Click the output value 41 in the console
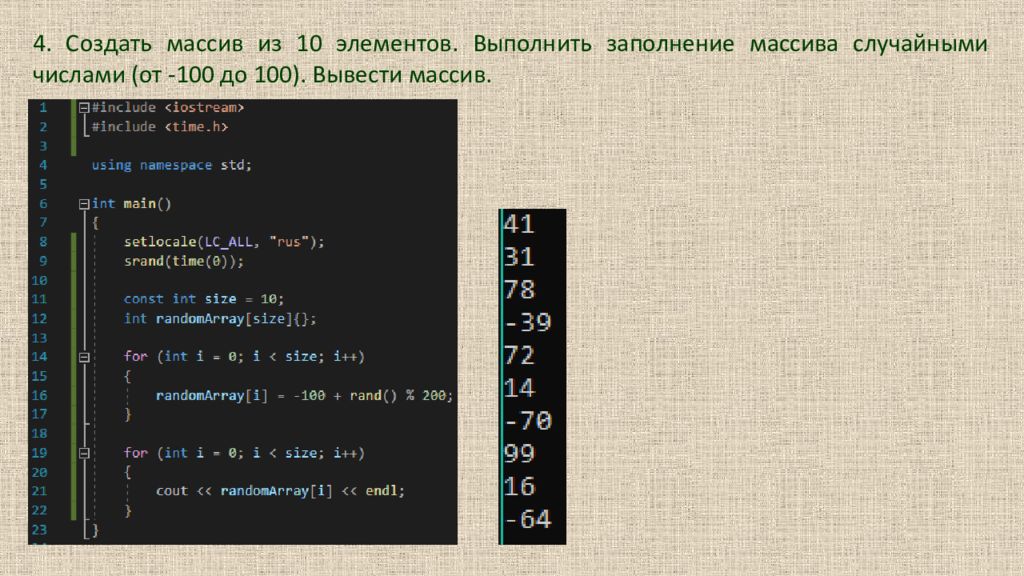 coord(519,225)
